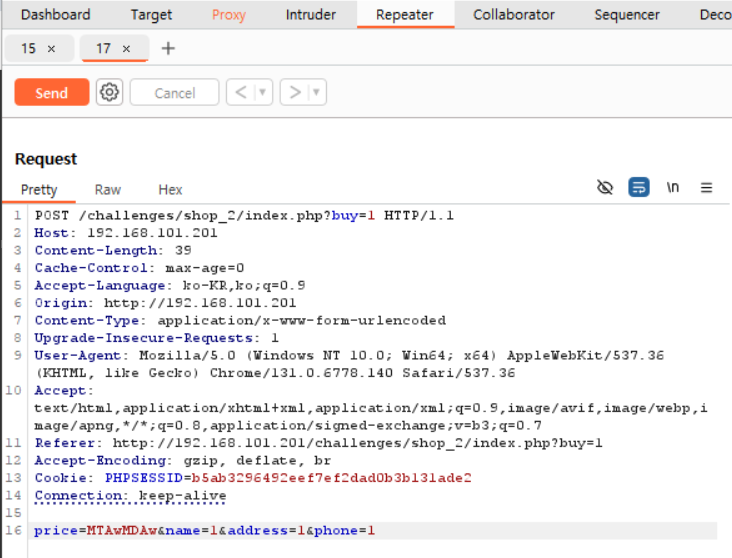Expand the back history dropdown arrow
The height and width of the screenshot is (558, 732).
(263, 92)
